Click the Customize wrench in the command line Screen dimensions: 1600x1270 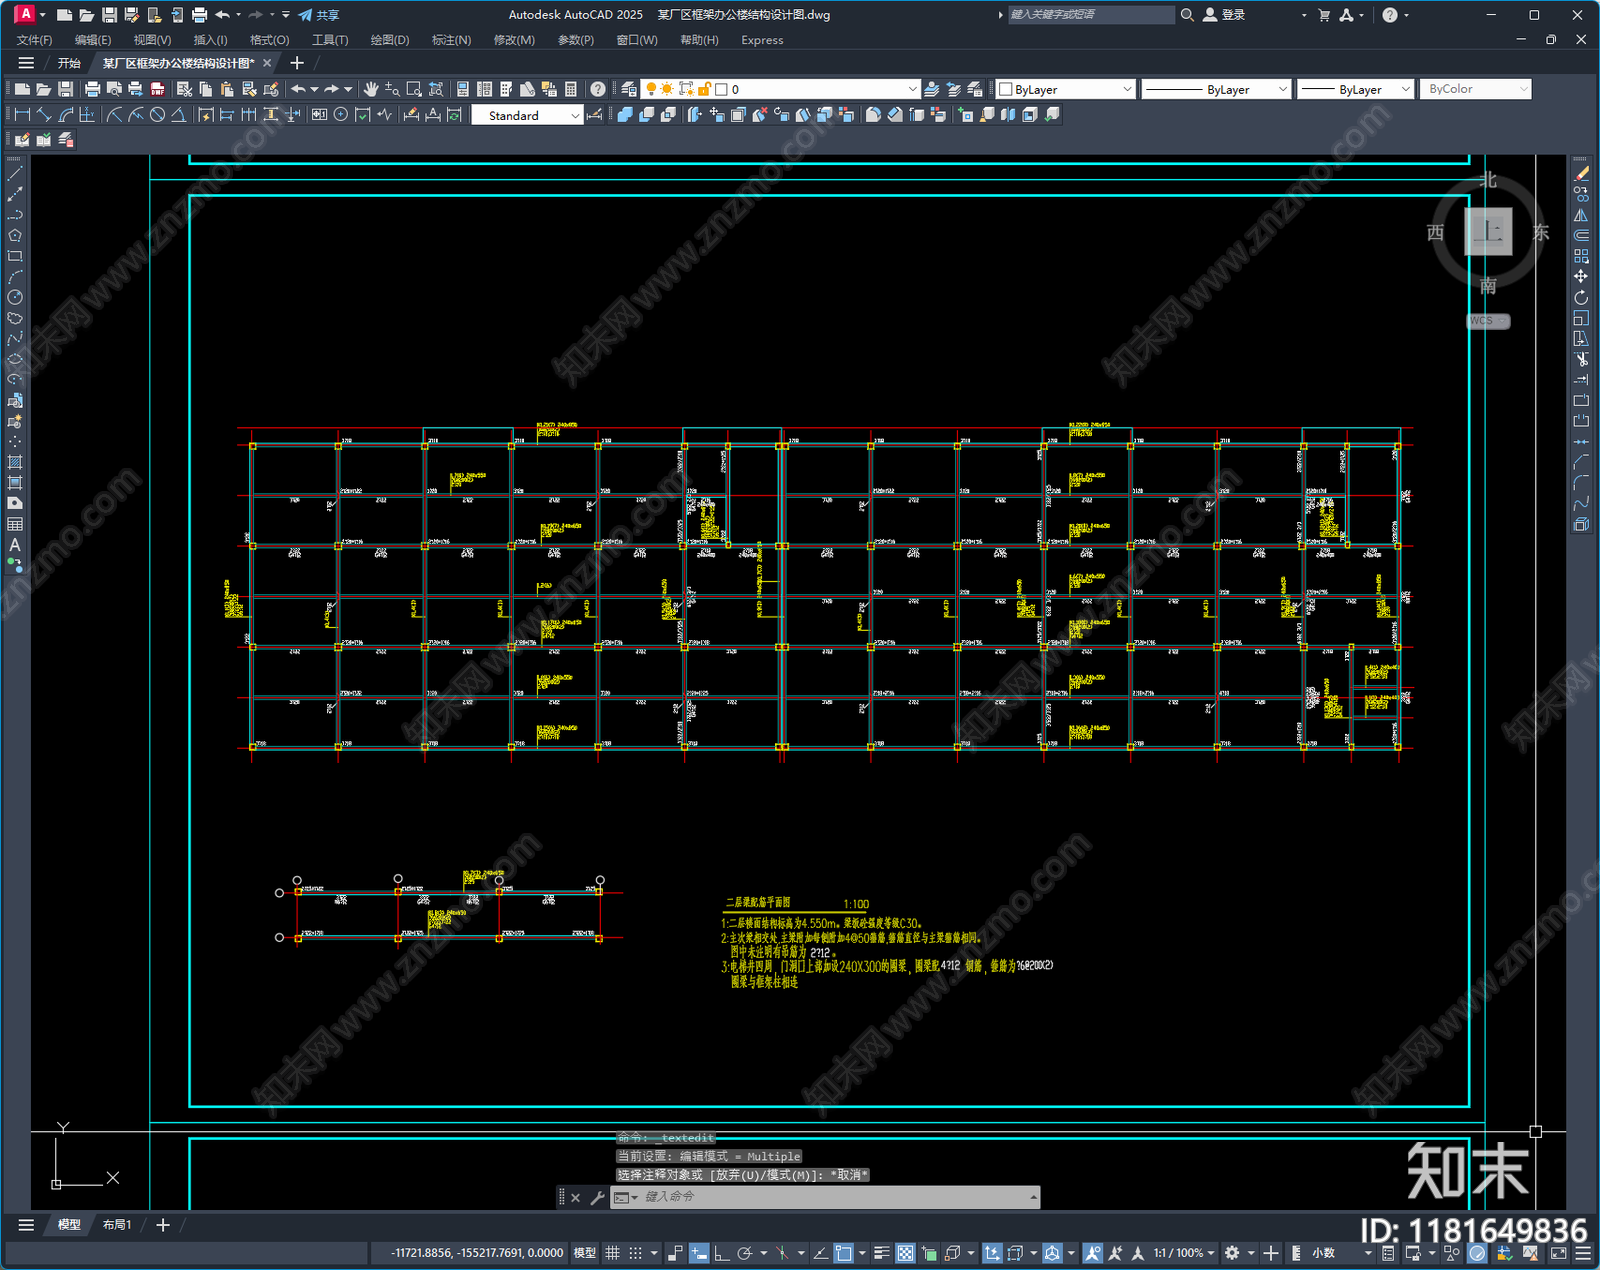point(598,1197)
